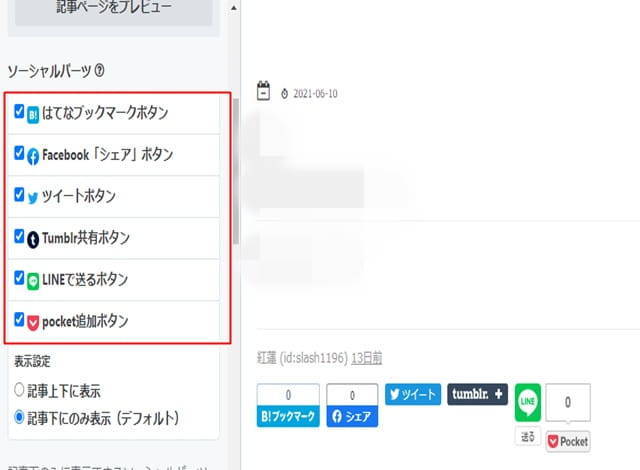Image resolution: width=640 pixels, height=470 pixels.
Task: Uncheck the Tumblr共有ボタン checkbox
Action: pyautogui.click(x=19, y=236)
